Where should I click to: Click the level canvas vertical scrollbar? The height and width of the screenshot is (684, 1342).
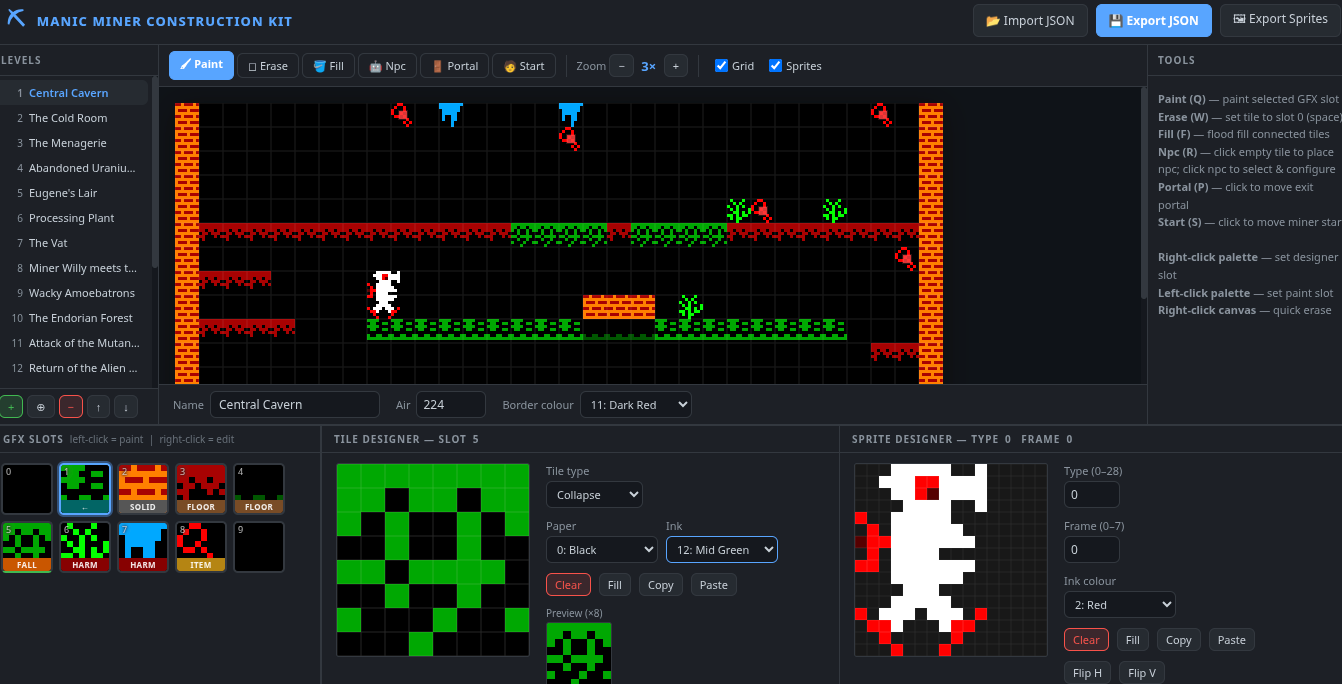pos(1143,195)
